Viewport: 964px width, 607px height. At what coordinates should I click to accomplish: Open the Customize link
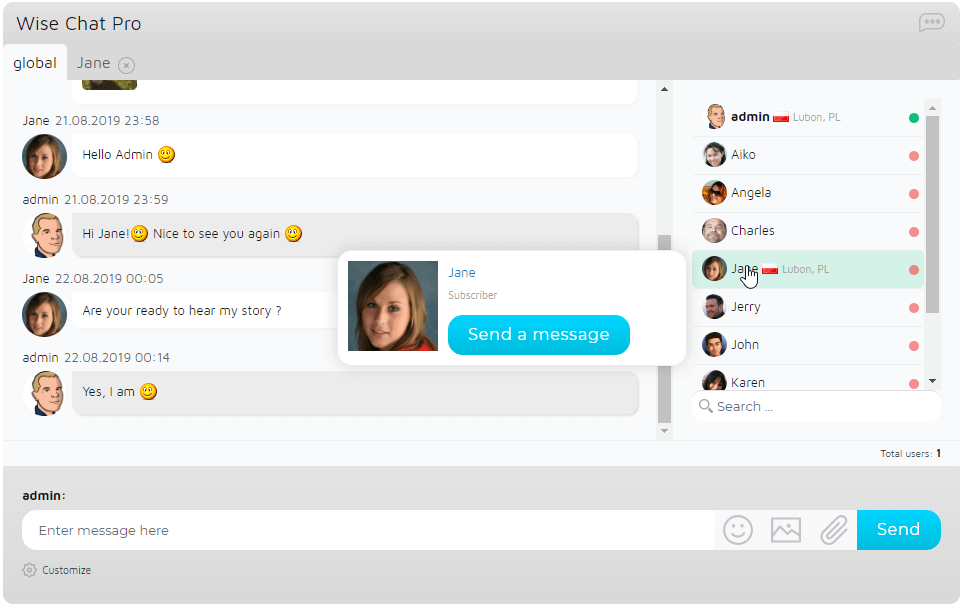(x=66, y=570)
